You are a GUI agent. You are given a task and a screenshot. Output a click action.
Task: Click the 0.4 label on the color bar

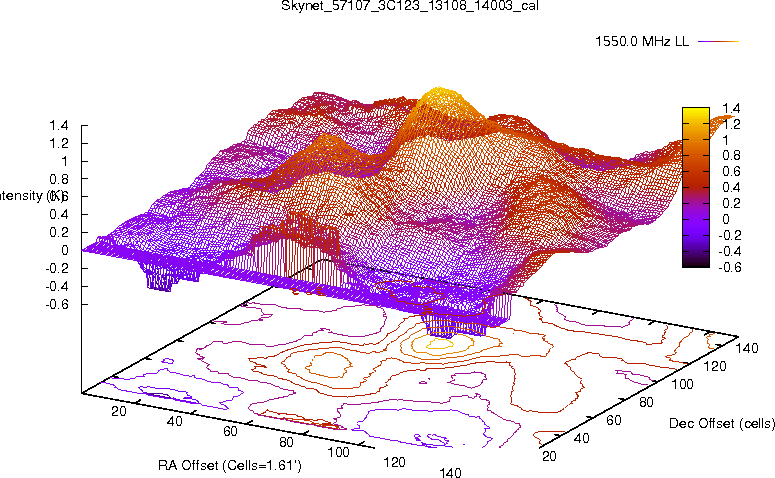click(x=731, y=187)
